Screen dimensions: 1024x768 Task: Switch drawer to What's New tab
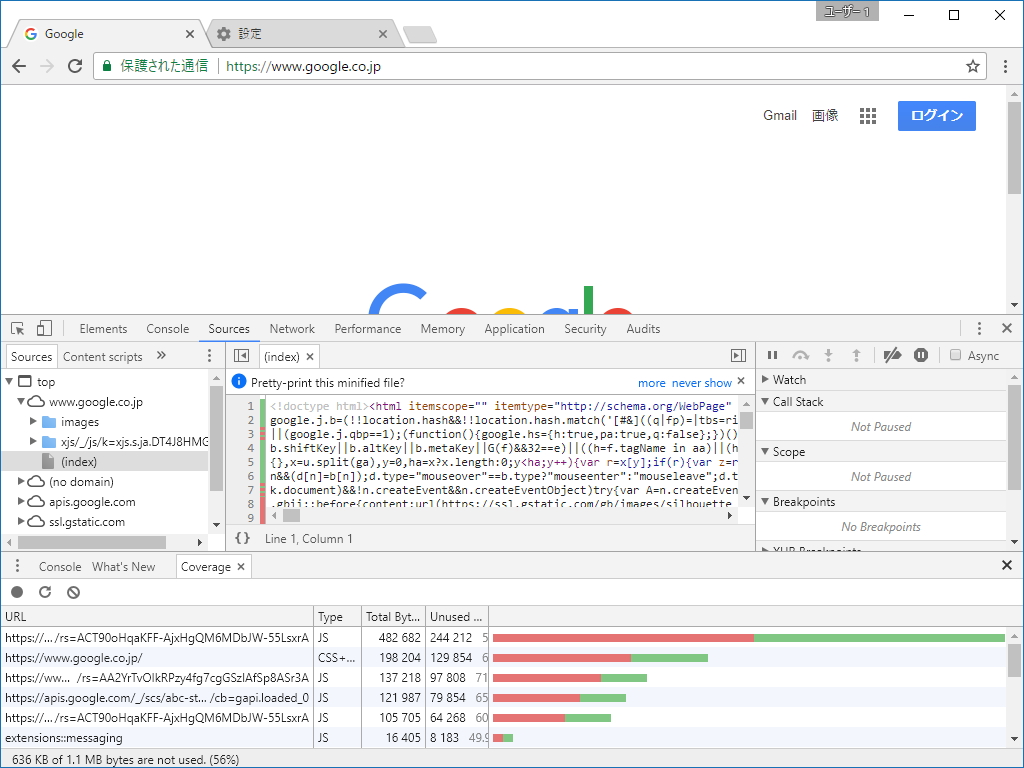coord(123,567)
